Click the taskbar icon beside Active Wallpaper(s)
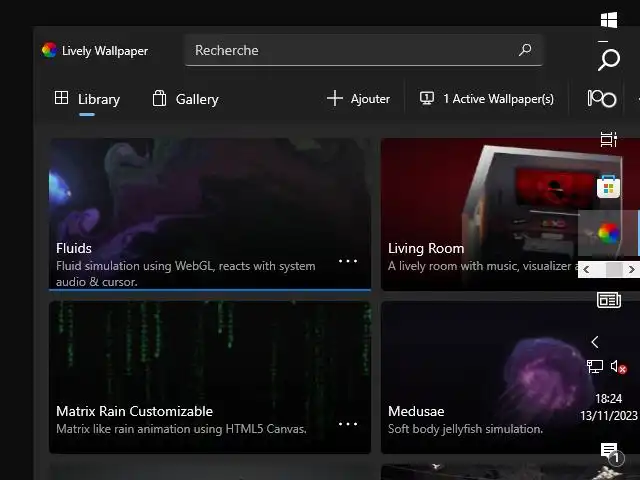This screenshot has width=640, height=480. [602, 98]
